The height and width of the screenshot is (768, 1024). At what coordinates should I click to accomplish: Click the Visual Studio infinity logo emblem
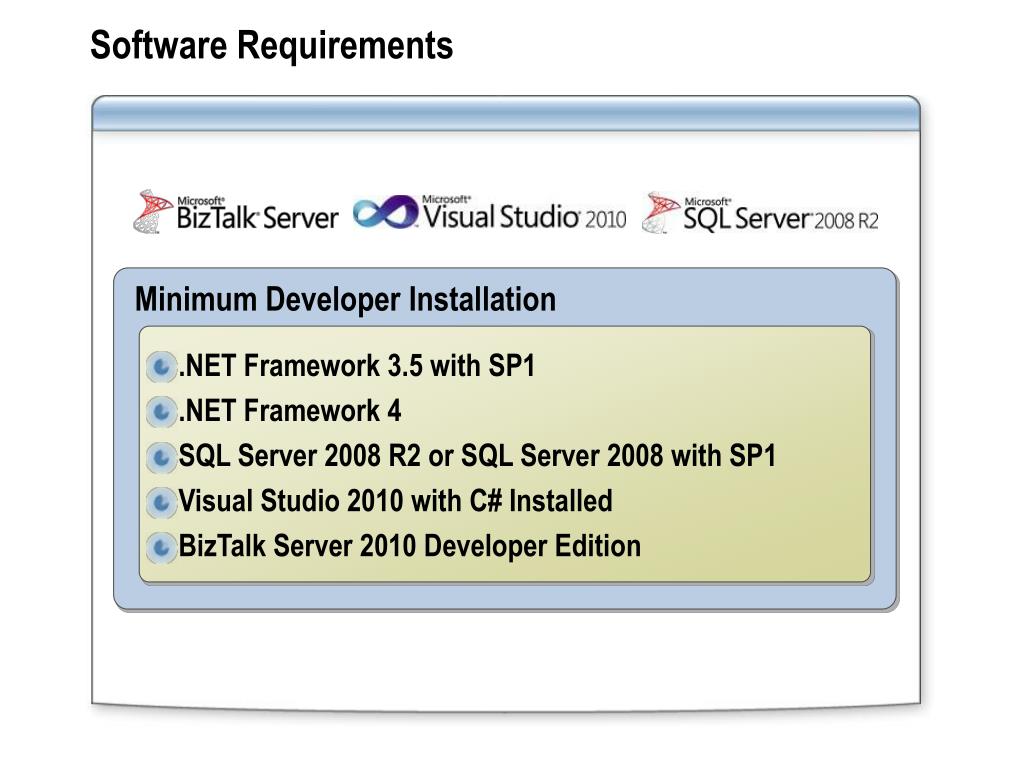click(385, 212)
